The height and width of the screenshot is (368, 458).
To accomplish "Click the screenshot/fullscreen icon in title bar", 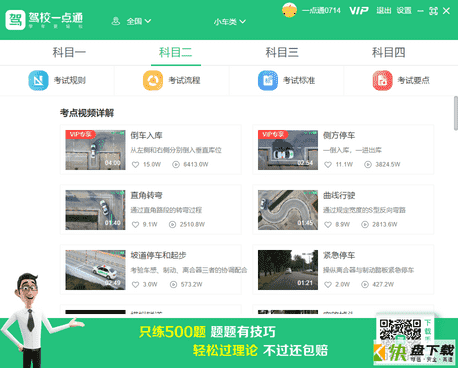I will tap(433, 11).
